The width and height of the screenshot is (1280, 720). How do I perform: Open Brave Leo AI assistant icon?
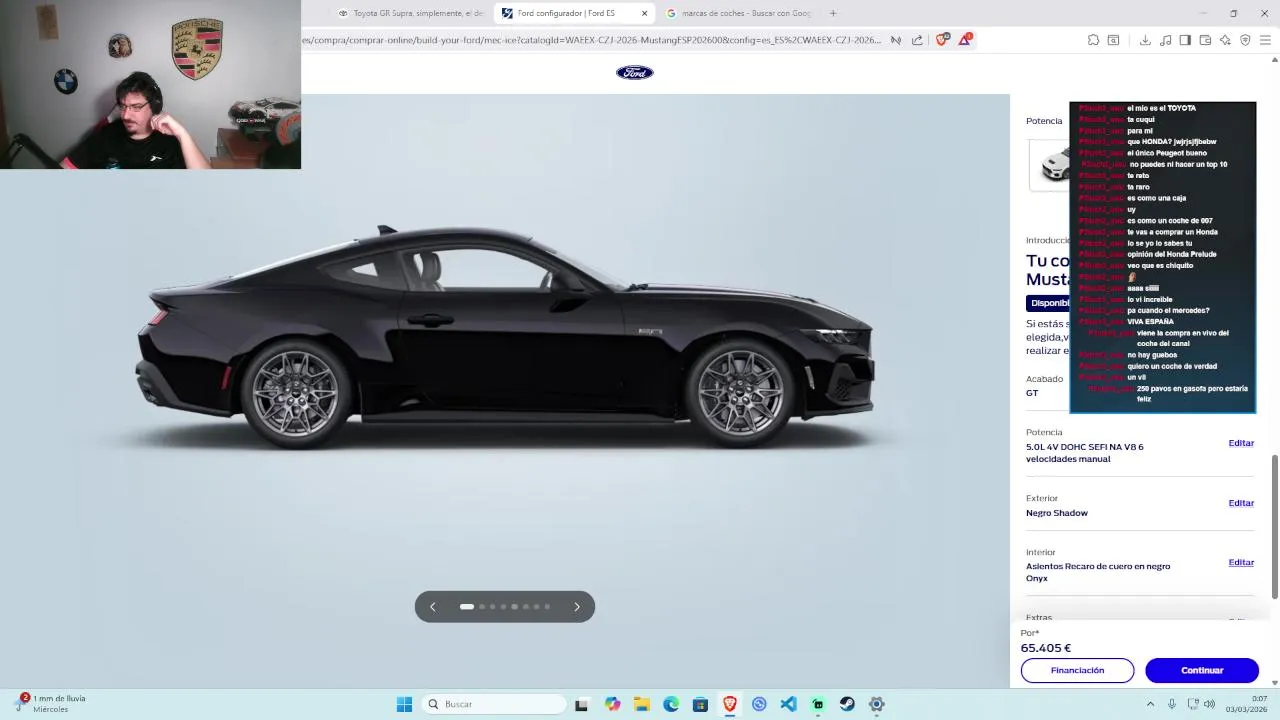coord(1225,40)
